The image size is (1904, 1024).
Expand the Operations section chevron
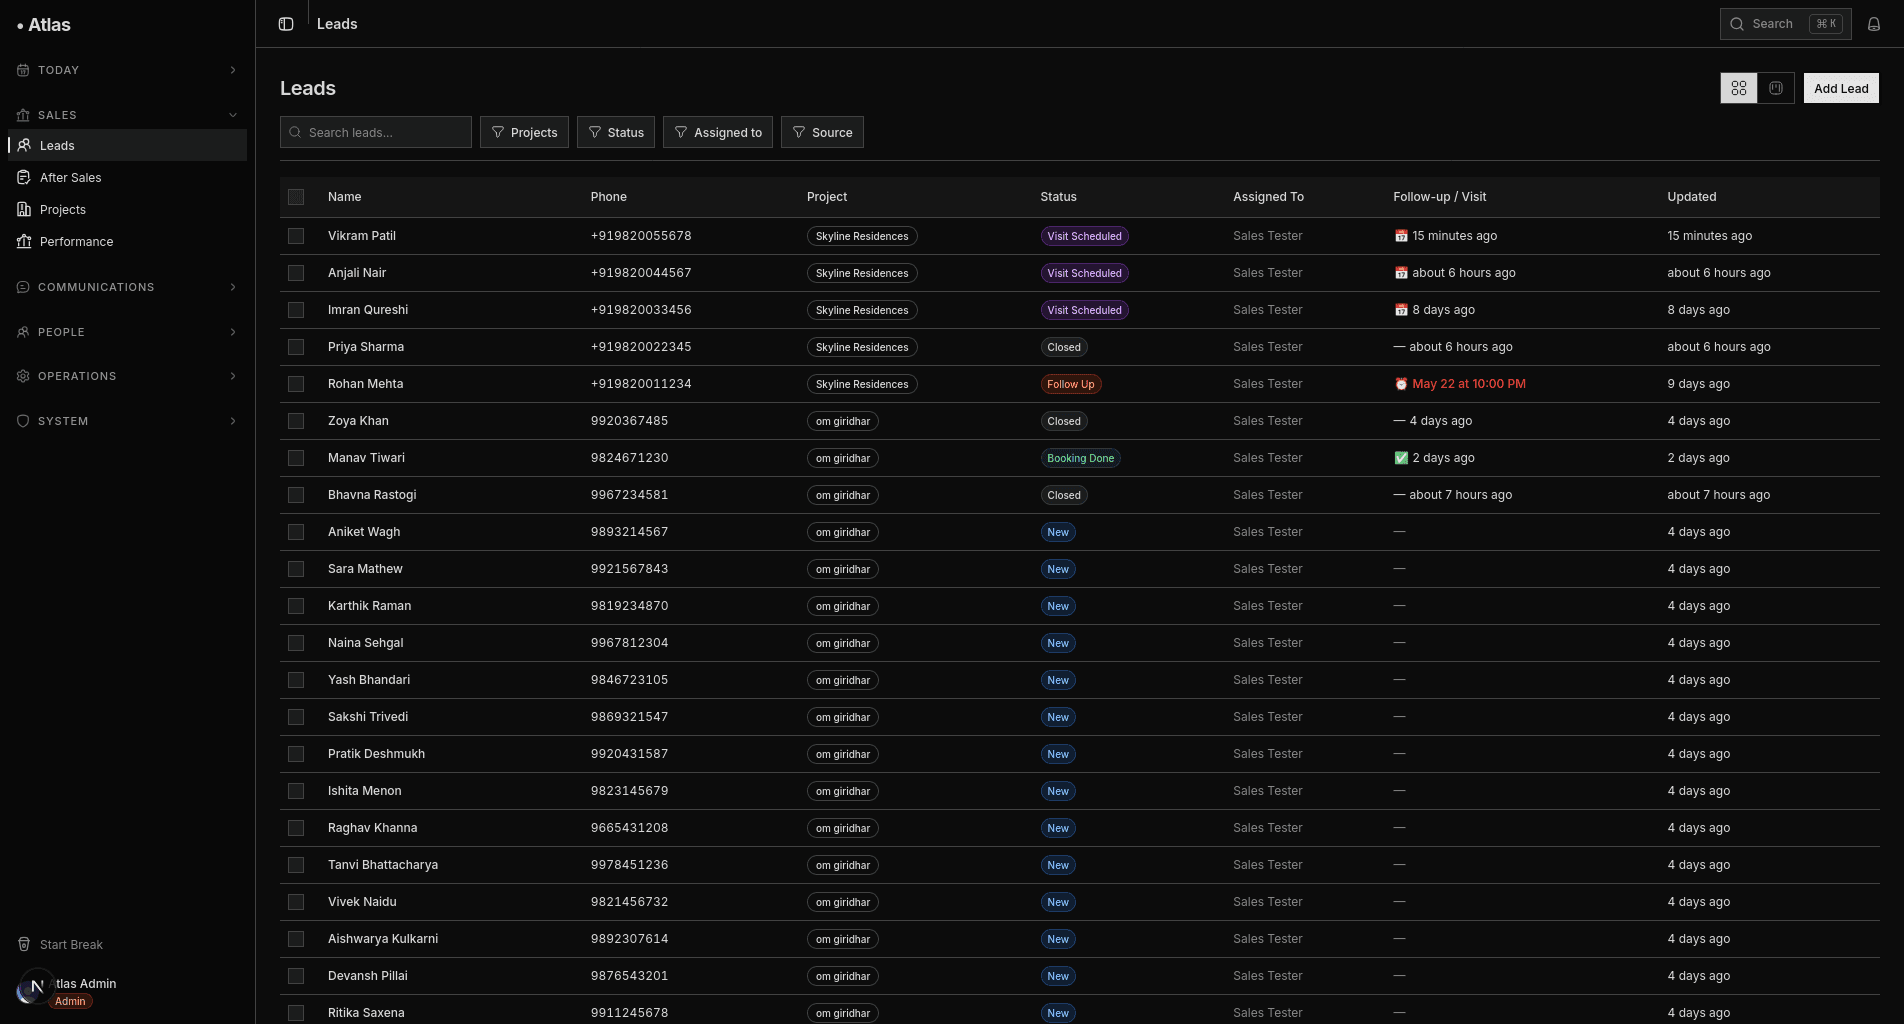[x=233, y=376]
